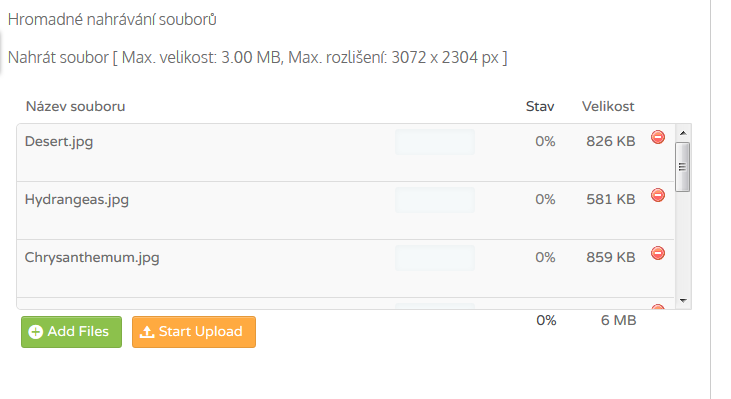Click the Add Files button label

coord(78,331)
